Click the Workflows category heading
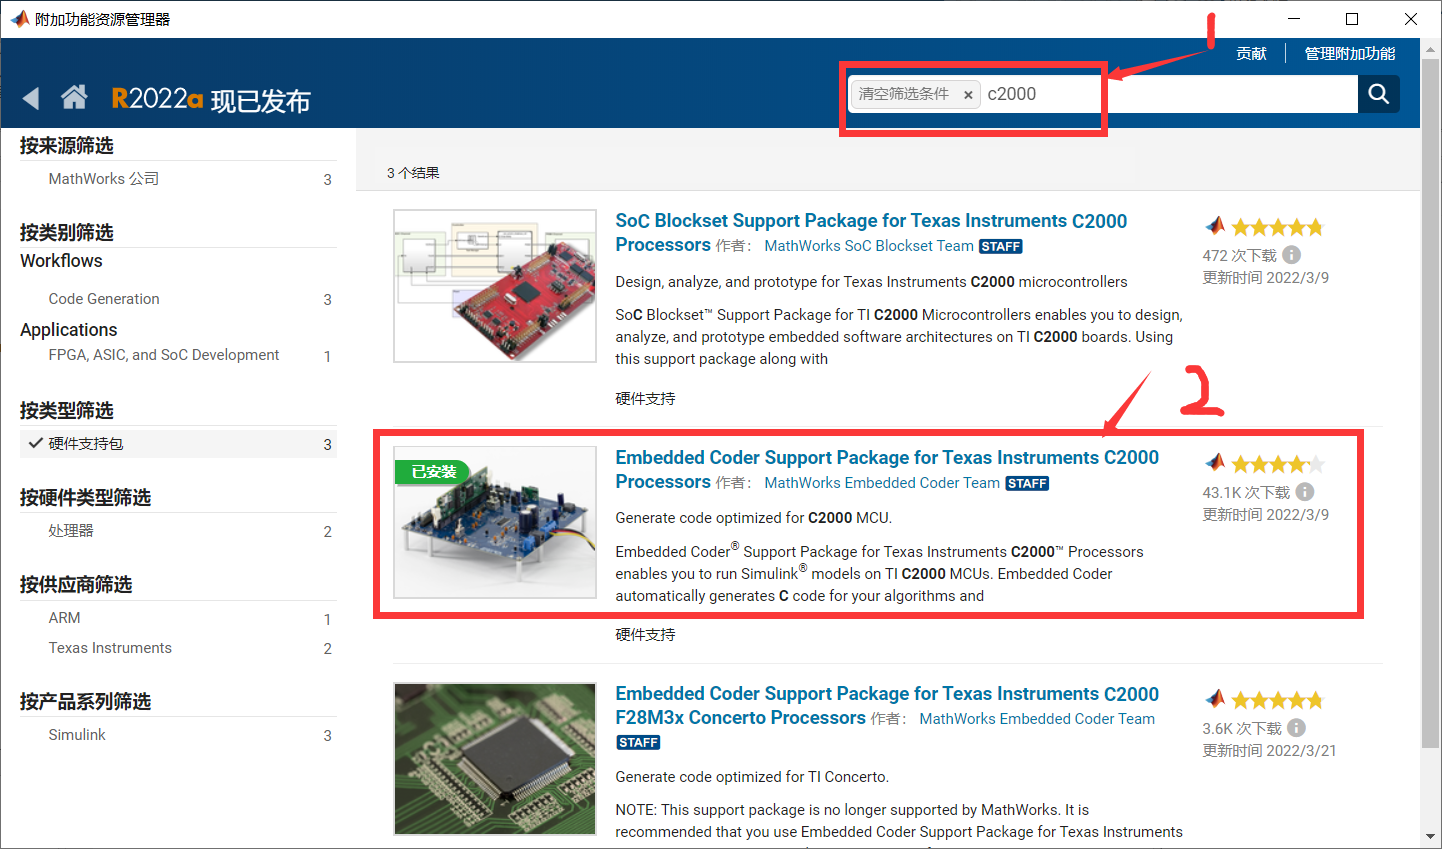Viewport: 1442px width, 849px height. 61,261
